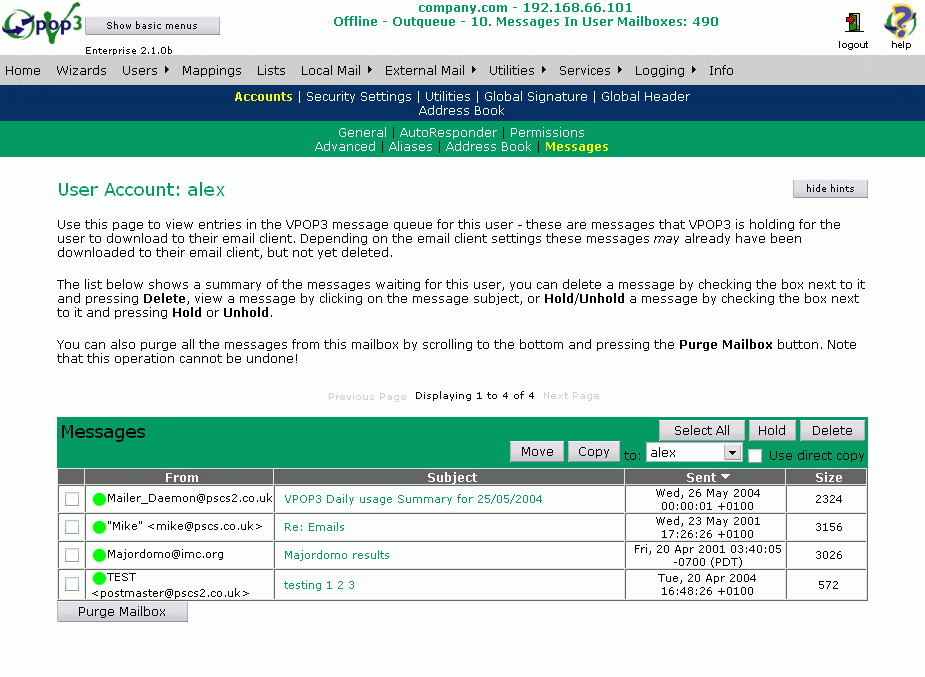The height and width of the screenshot is (677, 925).
Task: Open the Majordomo results message
Action: [x=337, y=555]
